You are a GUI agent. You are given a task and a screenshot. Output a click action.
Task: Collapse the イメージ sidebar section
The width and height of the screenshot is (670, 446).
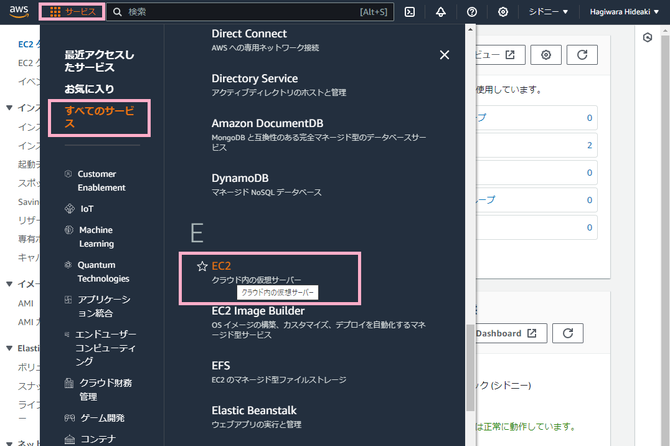pos(9,284)
